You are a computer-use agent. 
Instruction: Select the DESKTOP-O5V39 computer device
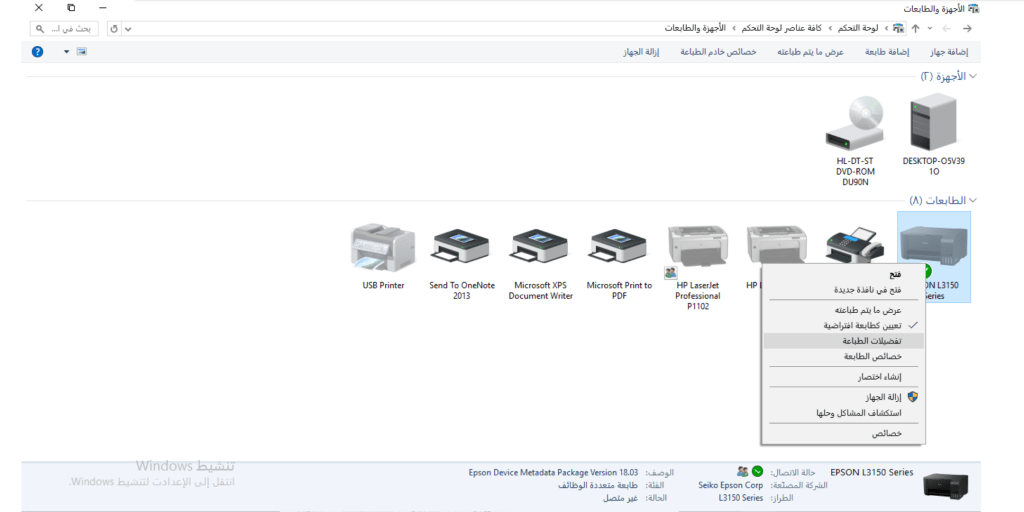(x=933, y=125)
